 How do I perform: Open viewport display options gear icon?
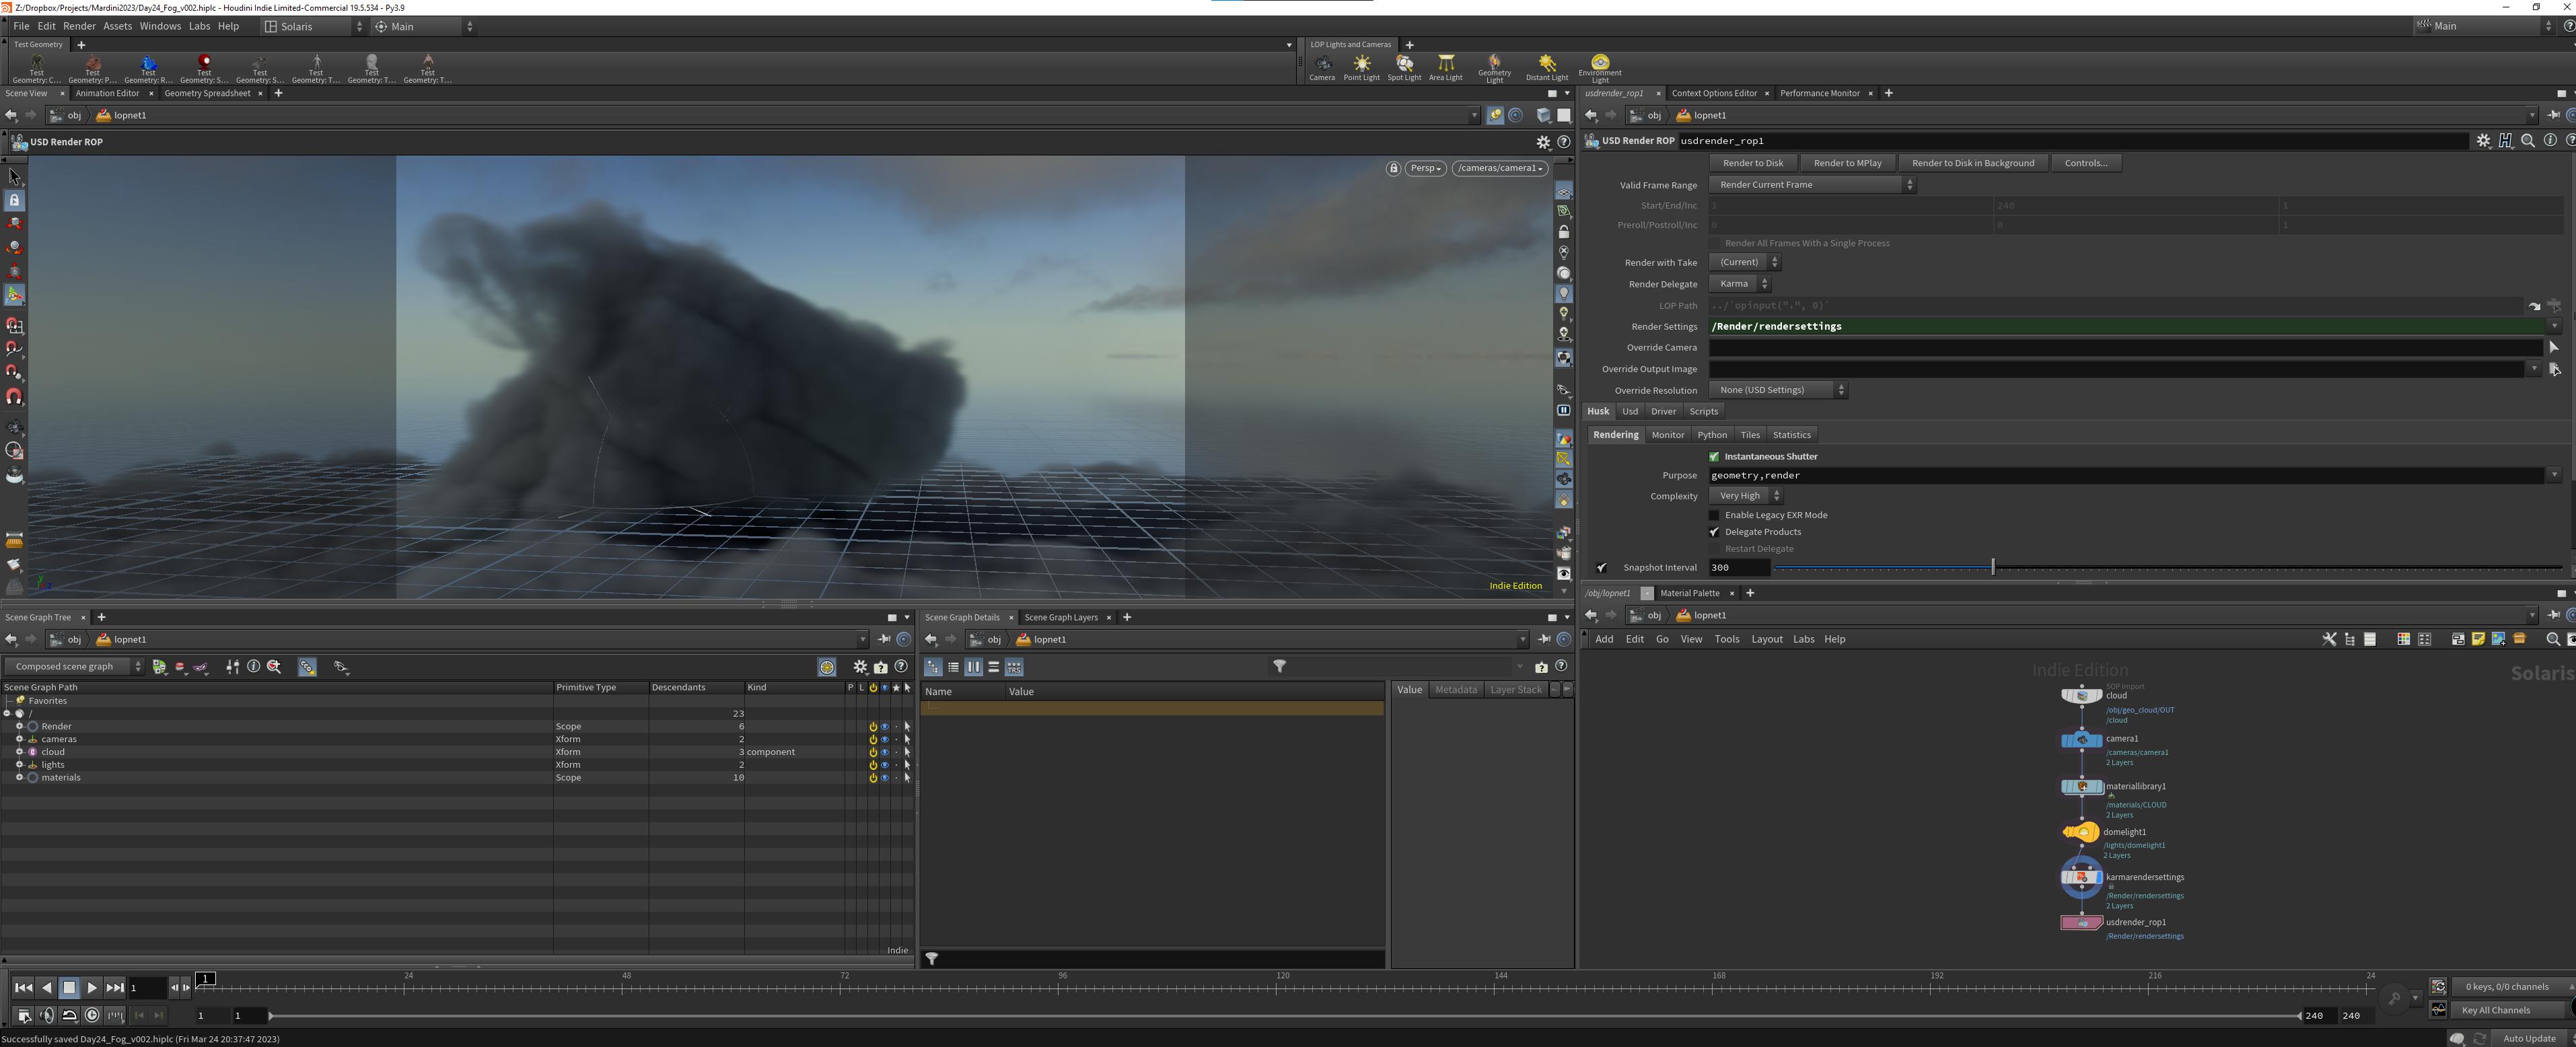[x=1543, y=142]
